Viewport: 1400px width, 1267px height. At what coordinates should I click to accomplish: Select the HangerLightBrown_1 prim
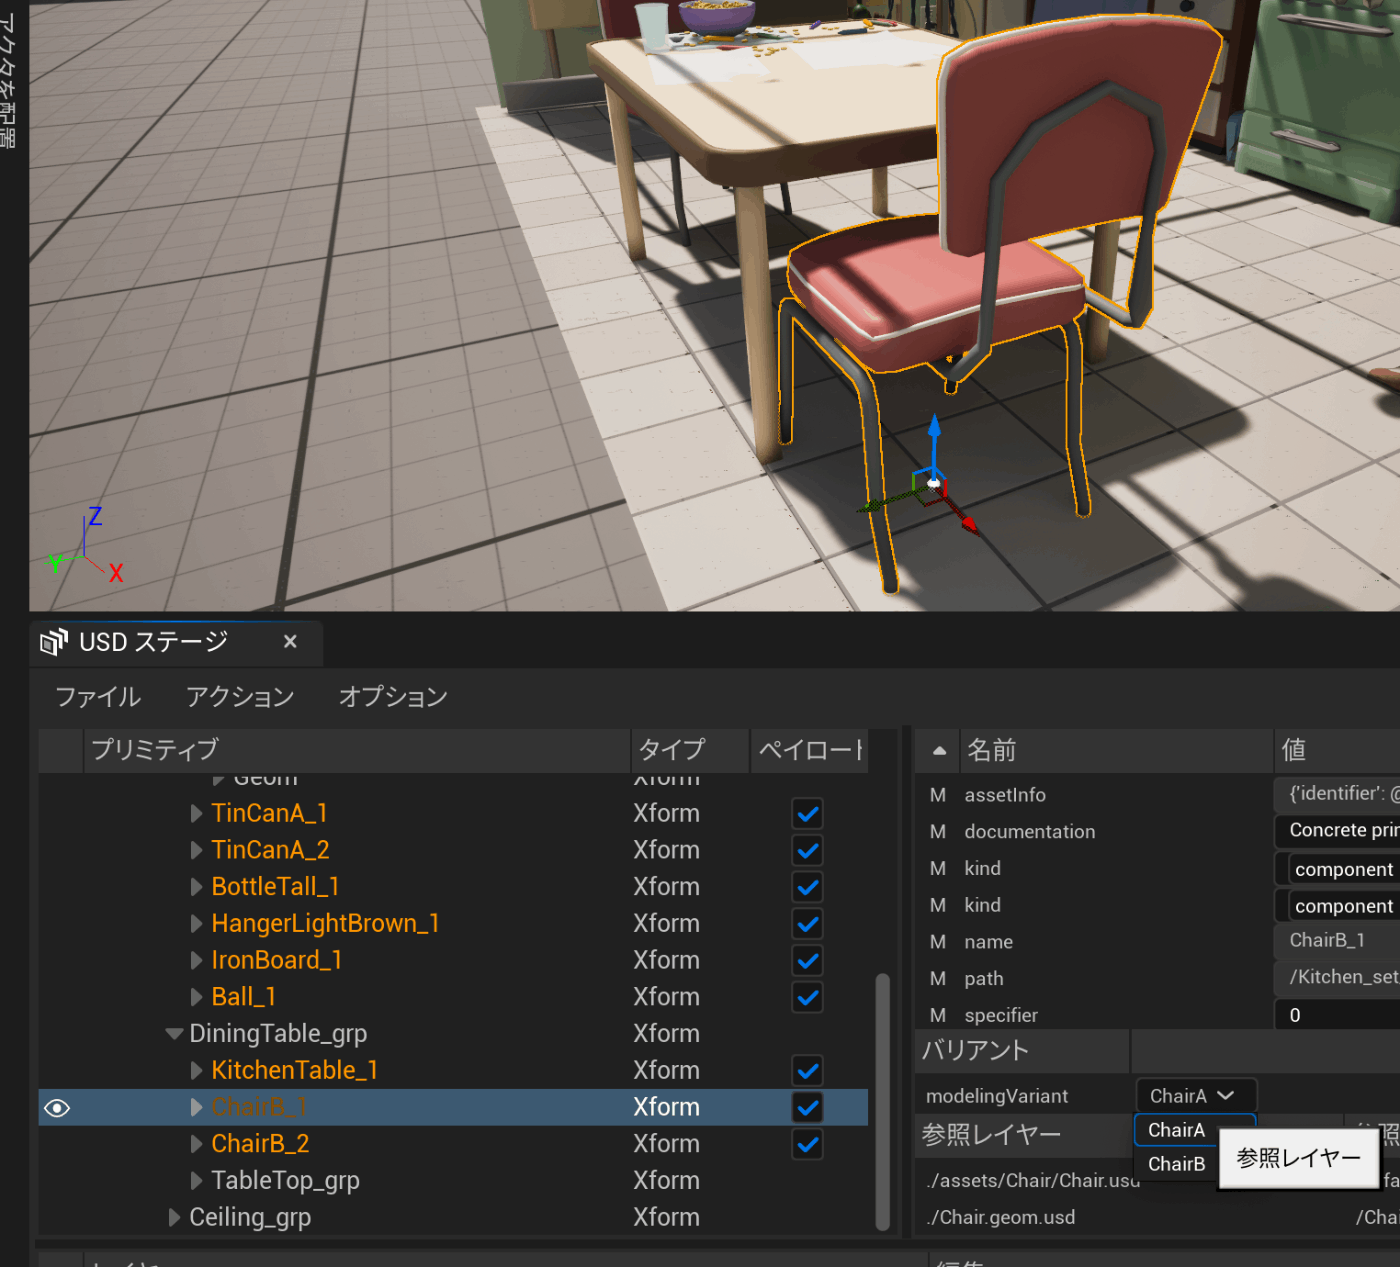[x=325, y=923]
